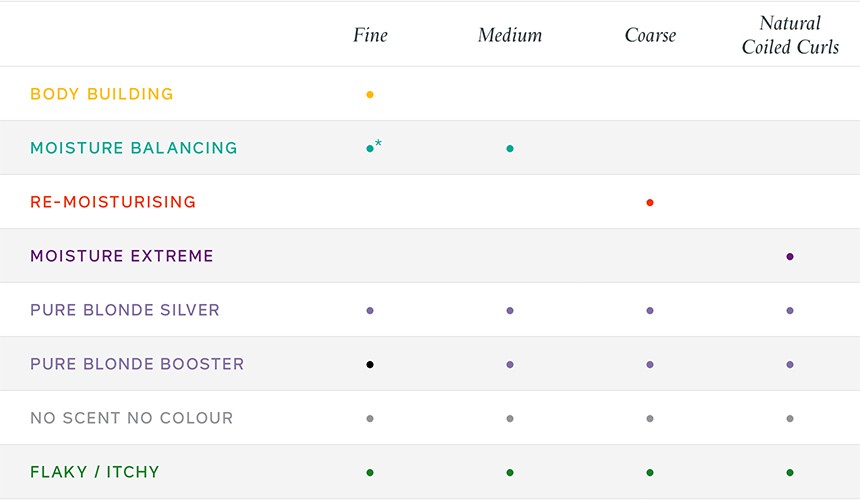Click the yellow Body Building Fine dot
The image size is (860, 500).
point(370,94)
